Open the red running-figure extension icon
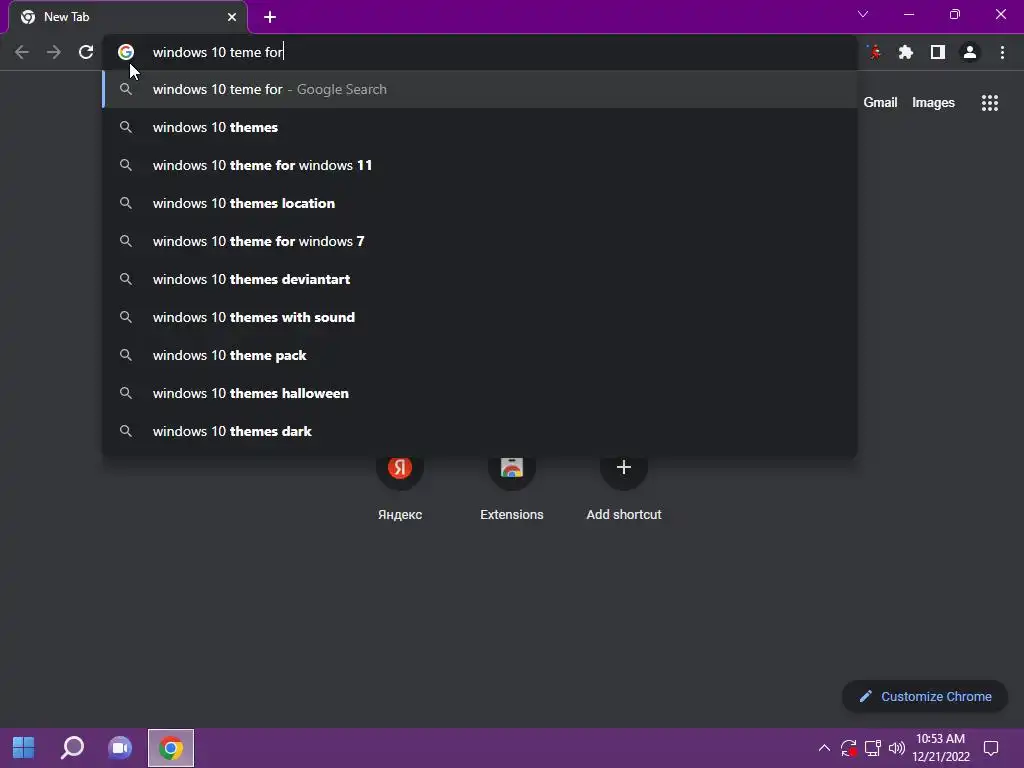Image resolution: width=1024 pixels, height=768 pixels. (874, 52)
